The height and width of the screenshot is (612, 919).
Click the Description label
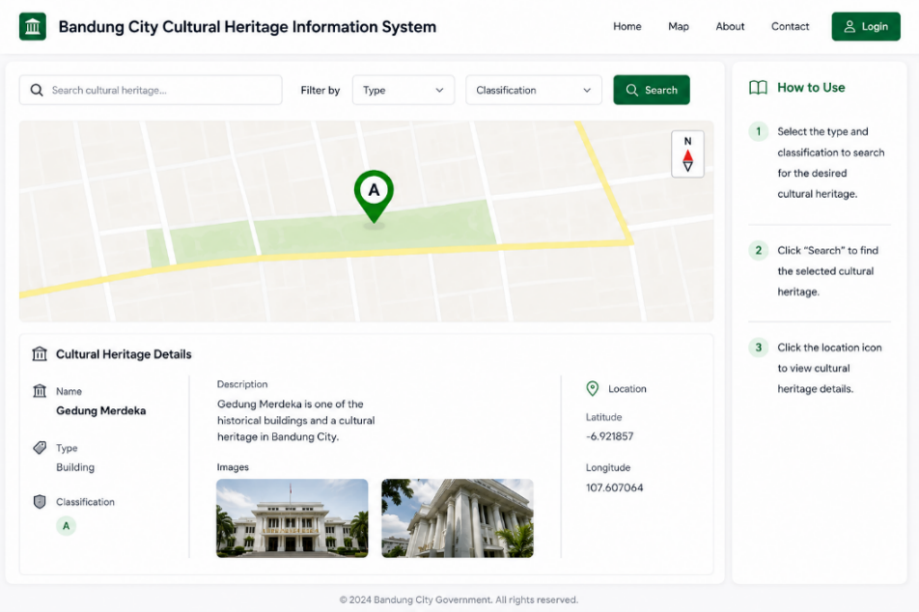click(242, 384)
